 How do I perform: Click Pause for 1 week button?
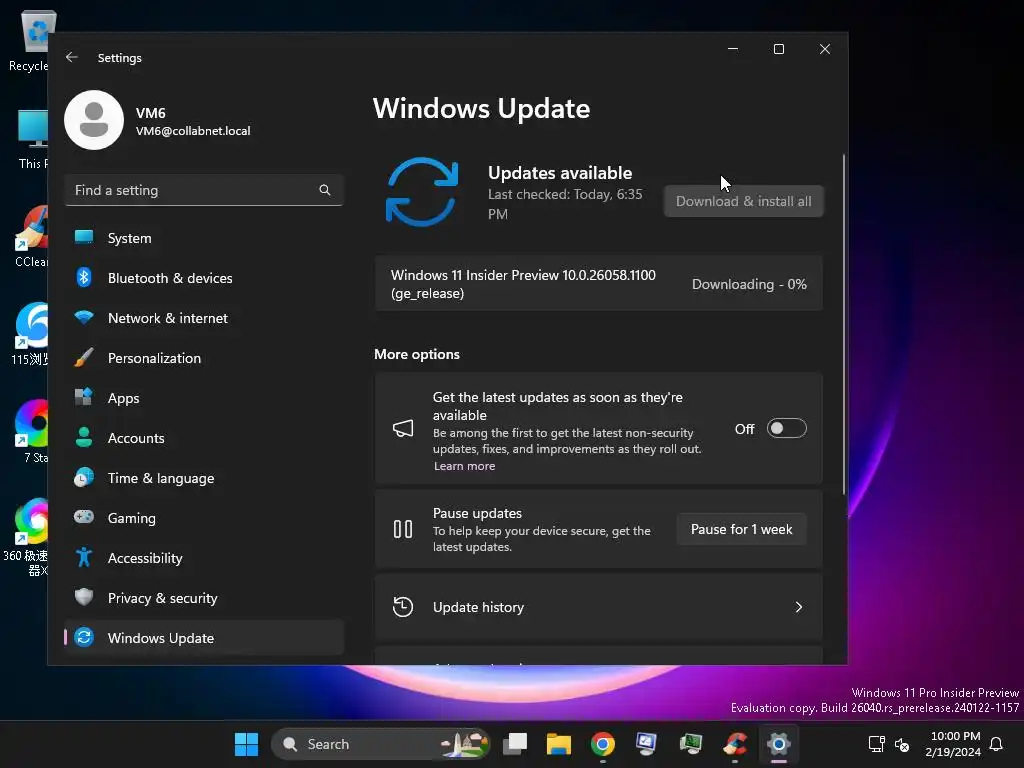(741, 530)
